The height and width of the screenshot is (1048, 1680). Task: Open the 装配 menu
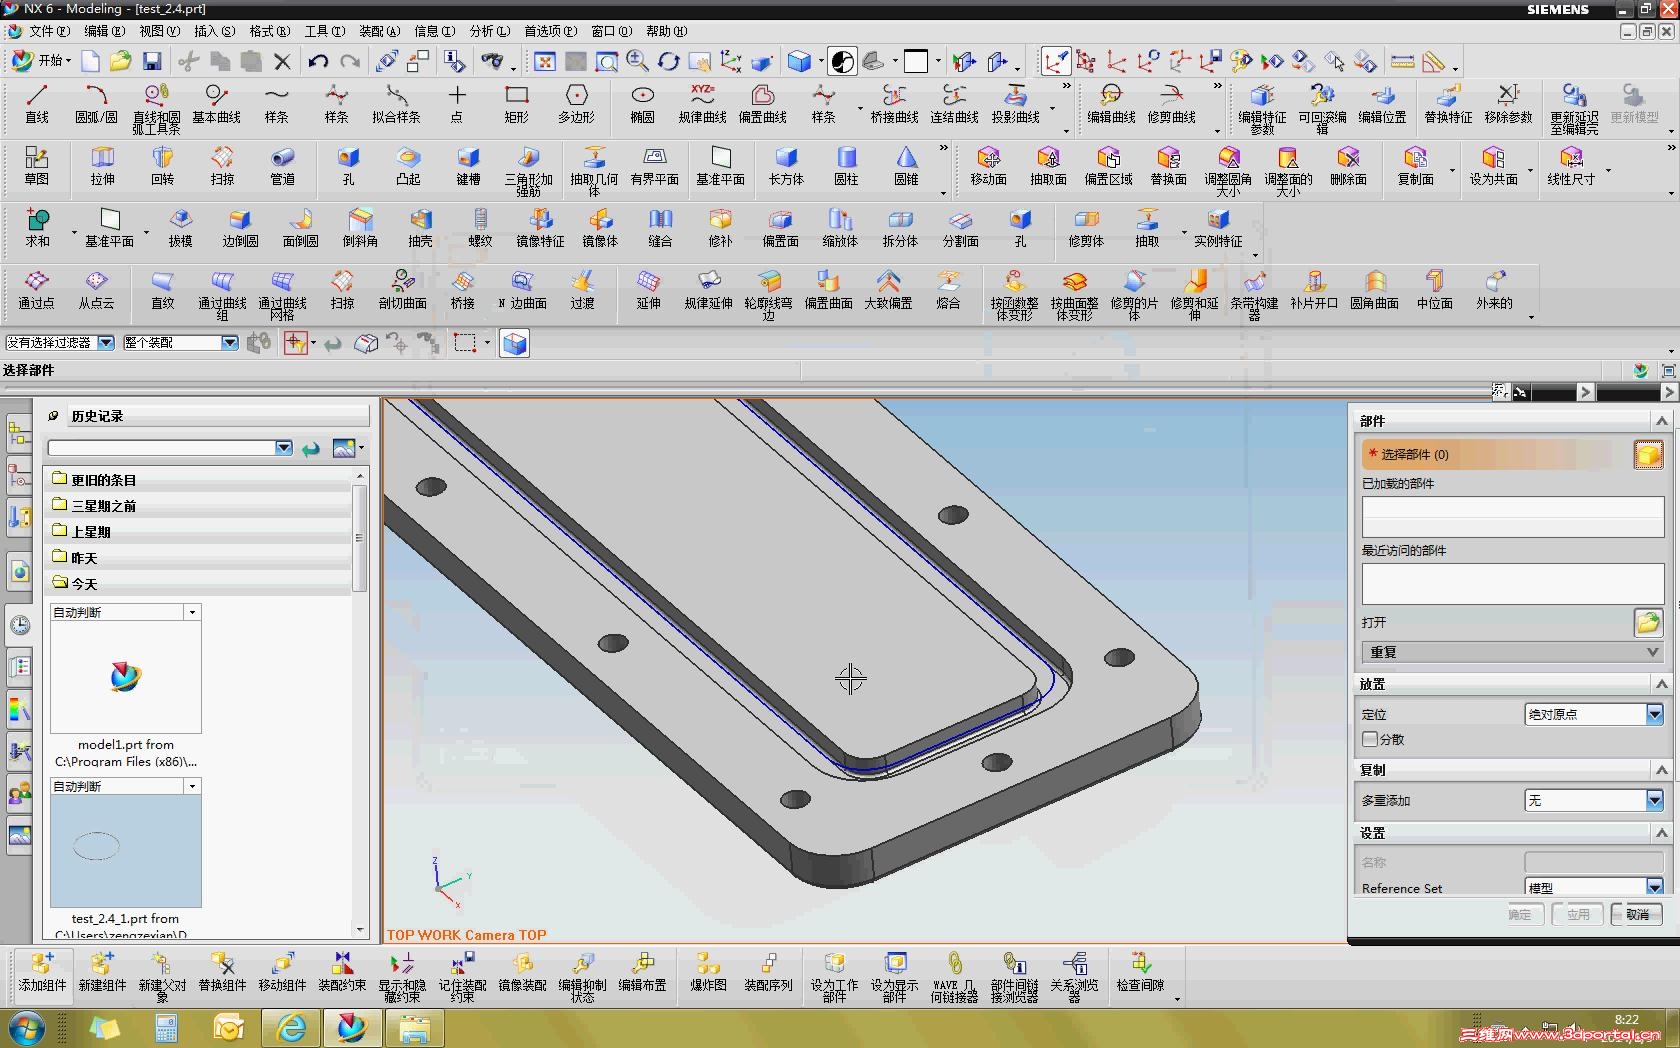coord(379,31)
